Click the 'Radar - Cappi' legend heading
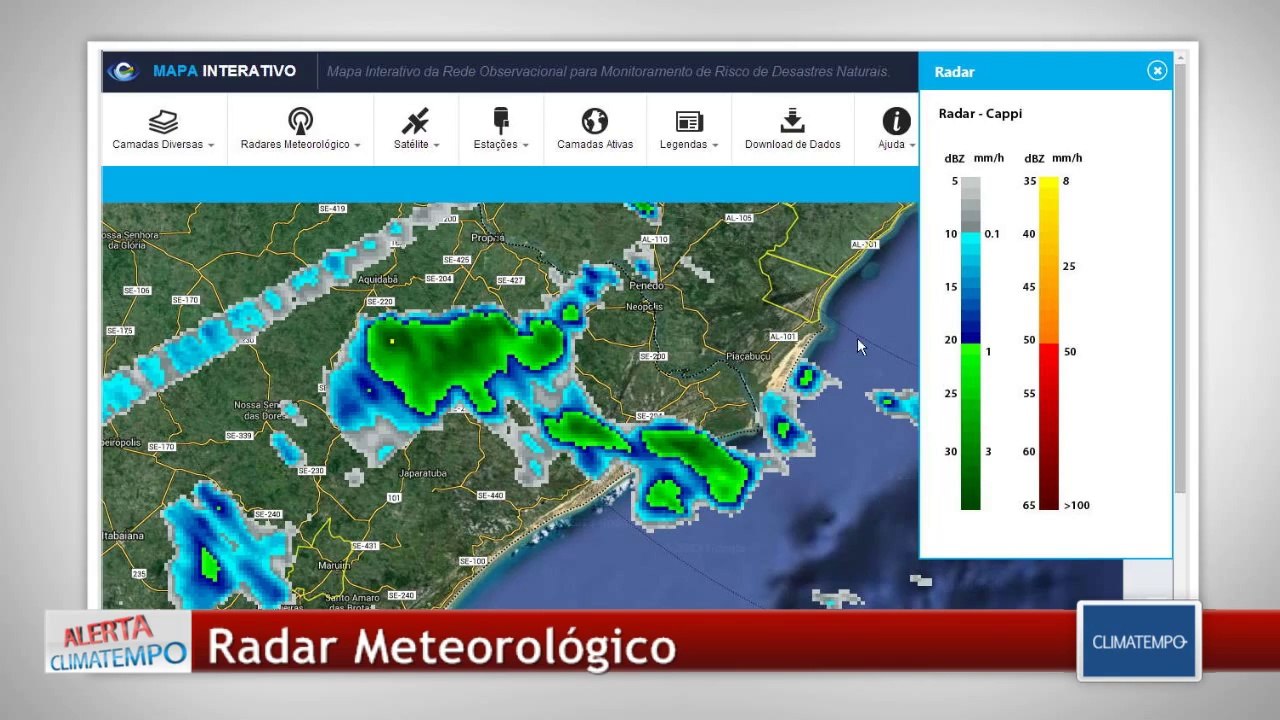 tap(980, 113)
